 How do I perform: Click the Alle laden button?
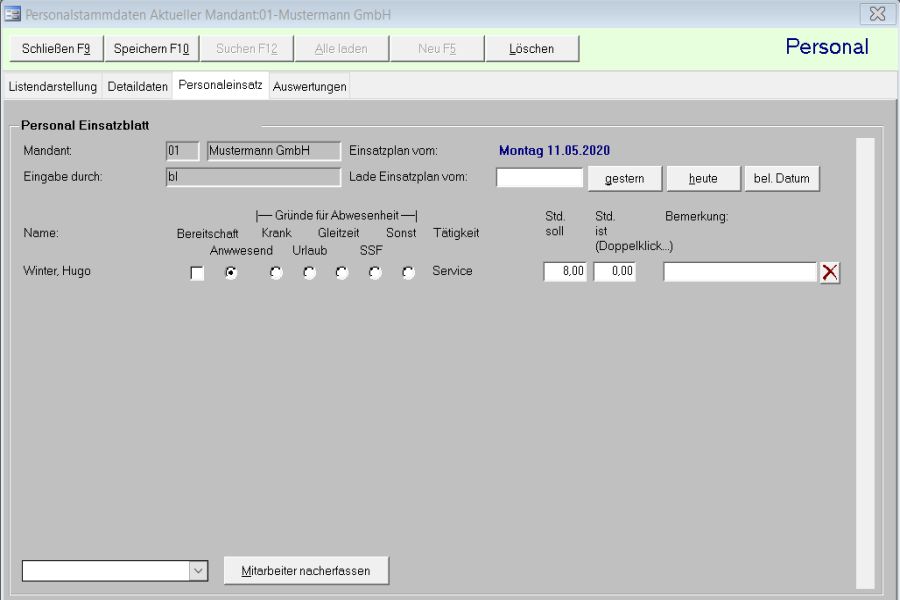tap(342, 49)
